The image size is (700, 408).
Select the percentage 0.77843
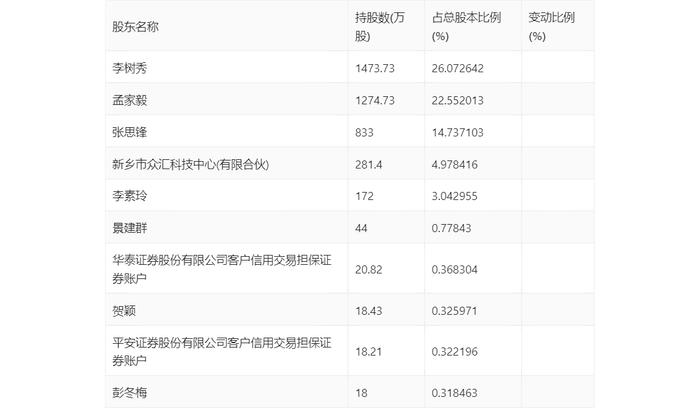point(451,228)
